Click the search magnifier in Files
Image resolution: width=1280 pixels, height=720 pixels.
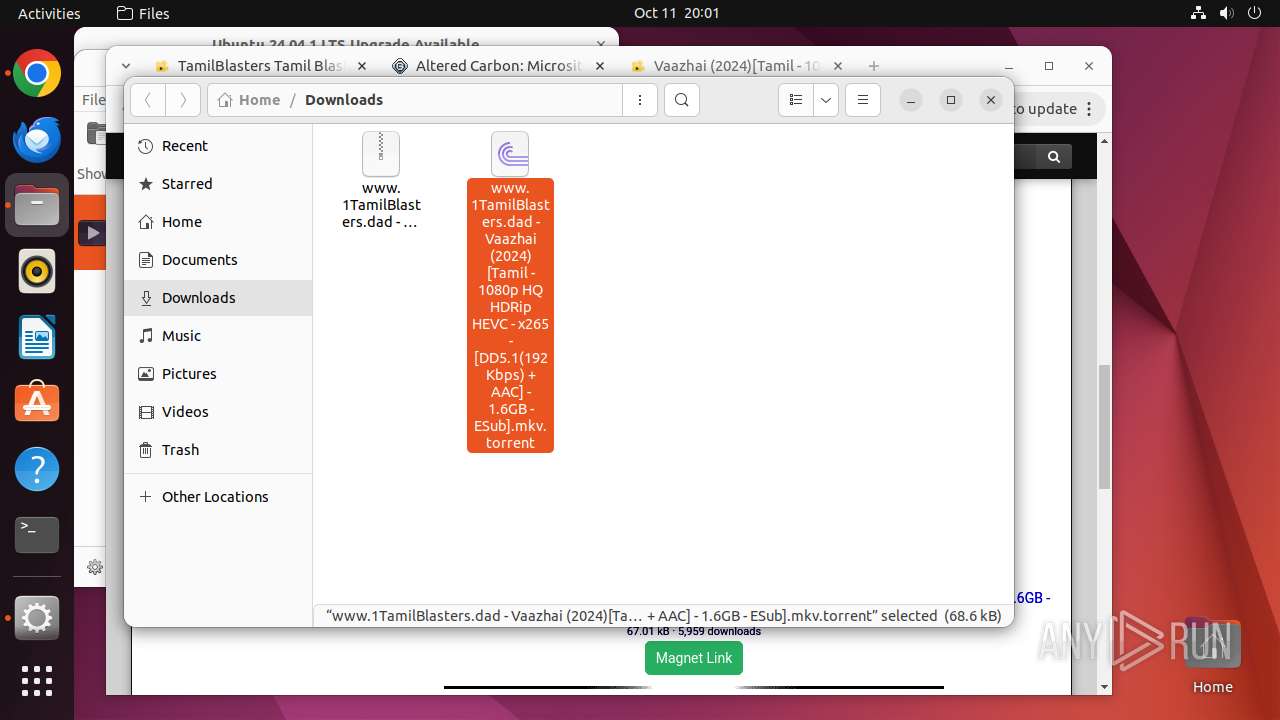point(682,100)
